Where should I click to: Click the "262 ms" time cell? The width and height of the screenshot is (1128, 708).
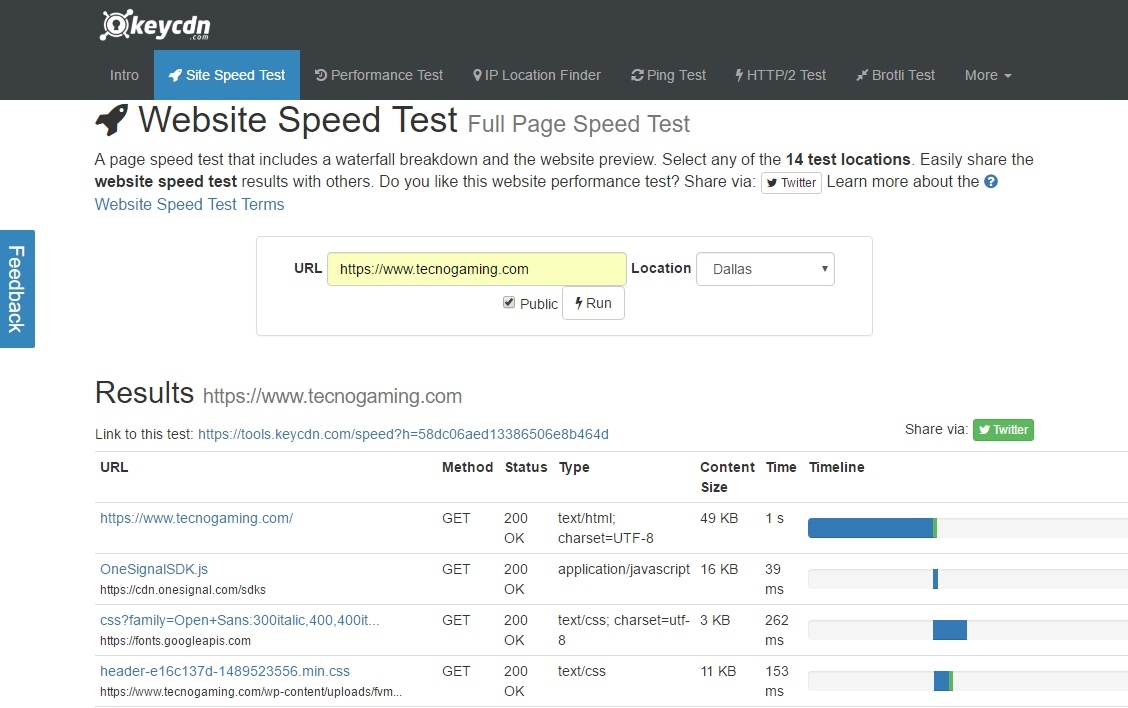(777, 630)
